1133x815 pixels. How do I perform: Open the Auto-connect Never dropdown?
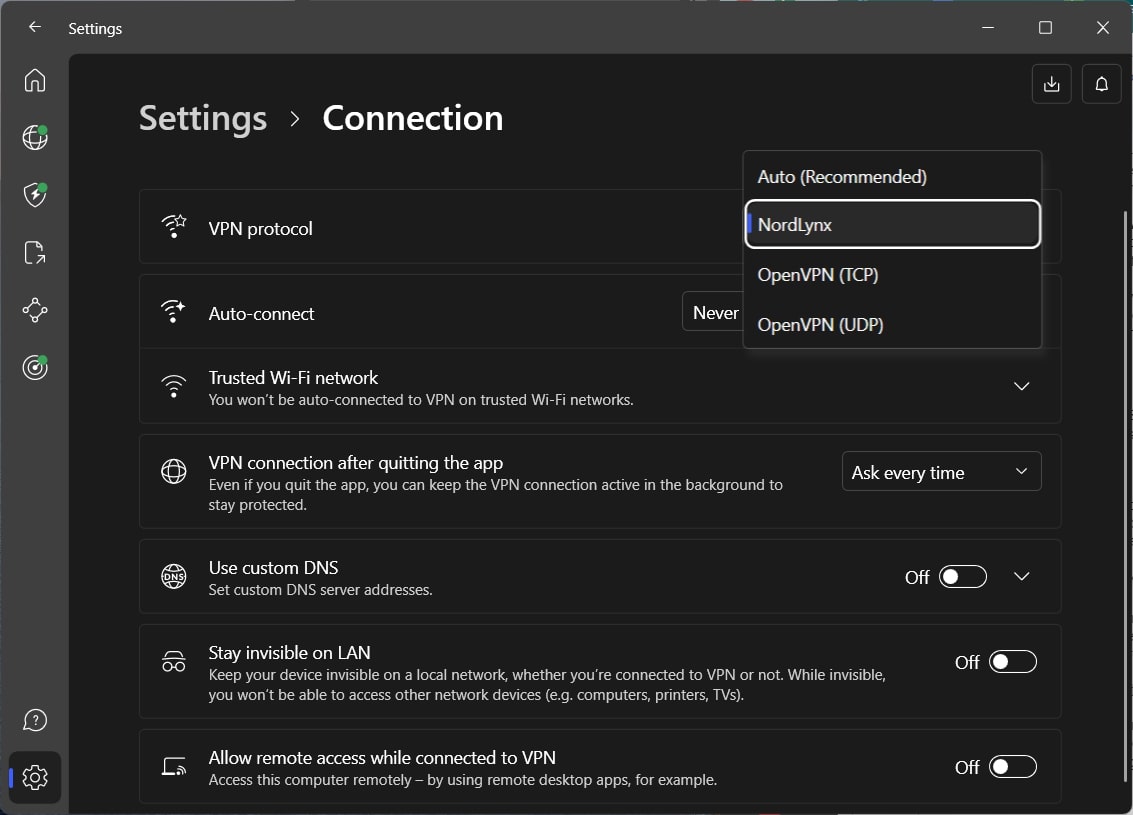tap(714, 311)
